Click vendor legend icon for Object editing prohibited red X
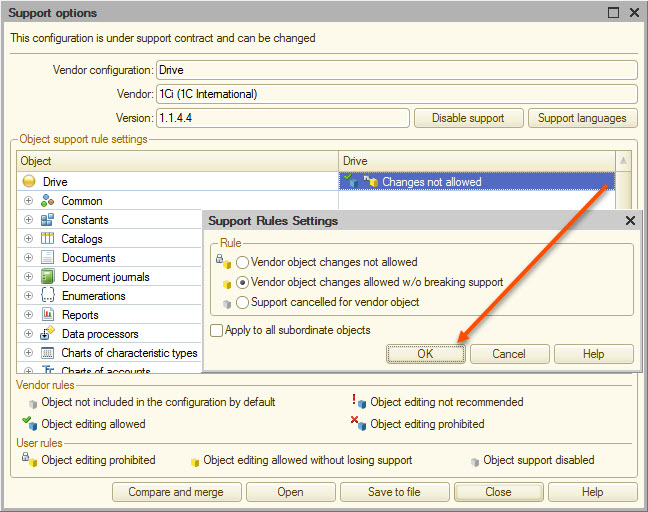 (358, 423)
